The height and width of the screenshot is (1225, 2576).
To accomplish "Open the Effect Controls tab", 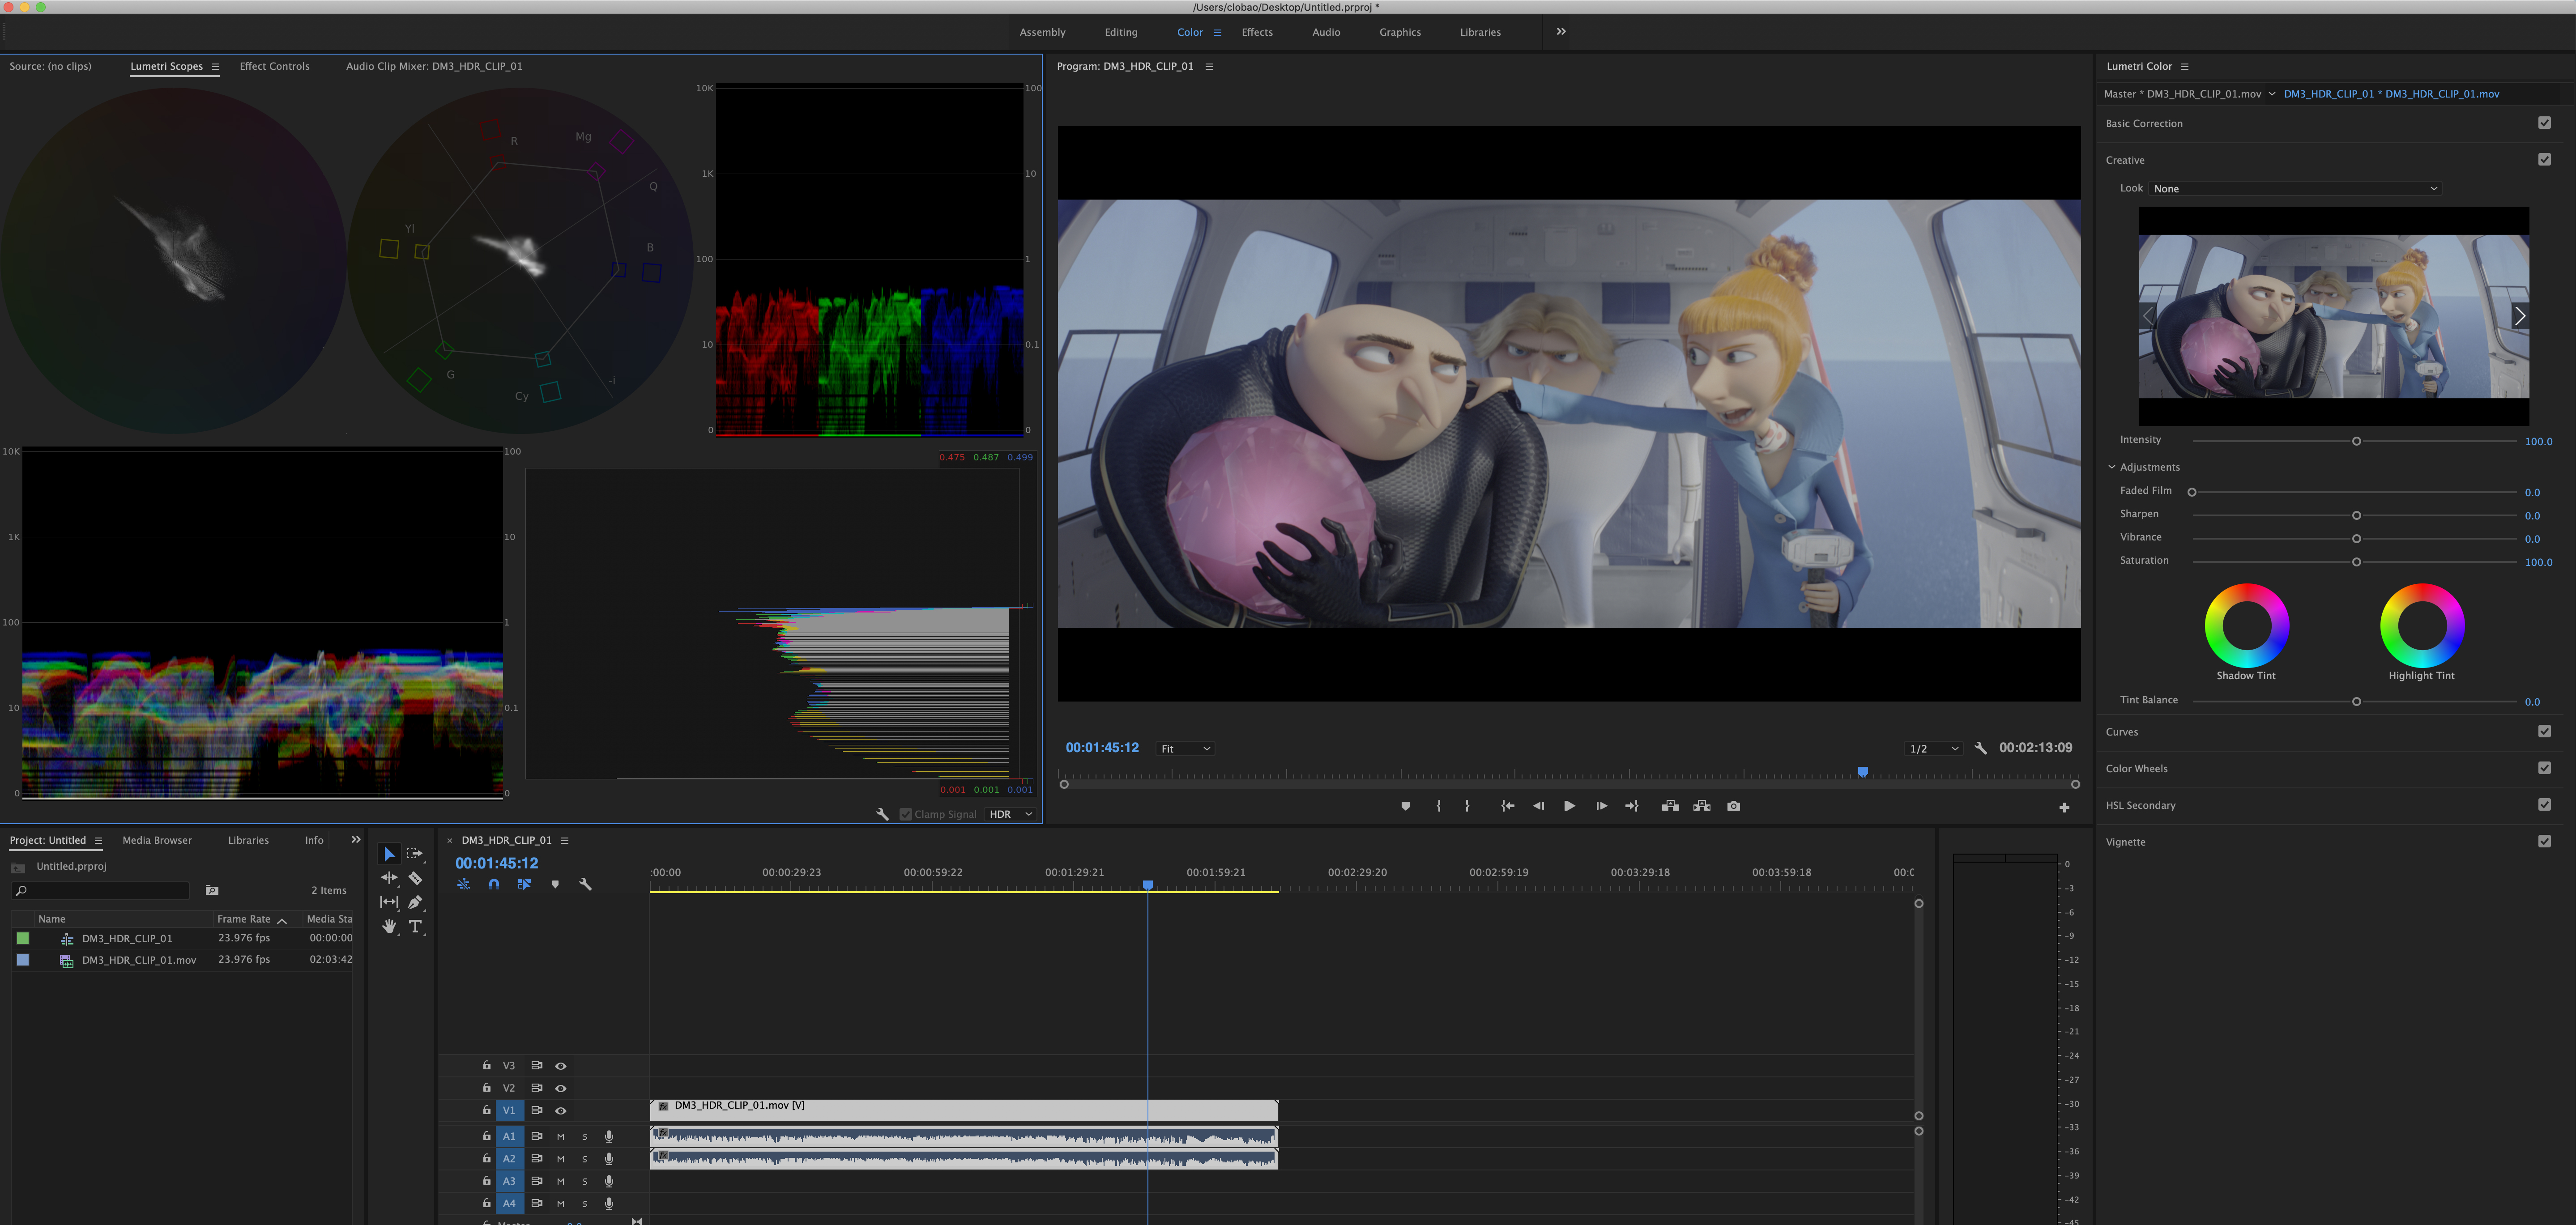I will (x=274, y=66).
